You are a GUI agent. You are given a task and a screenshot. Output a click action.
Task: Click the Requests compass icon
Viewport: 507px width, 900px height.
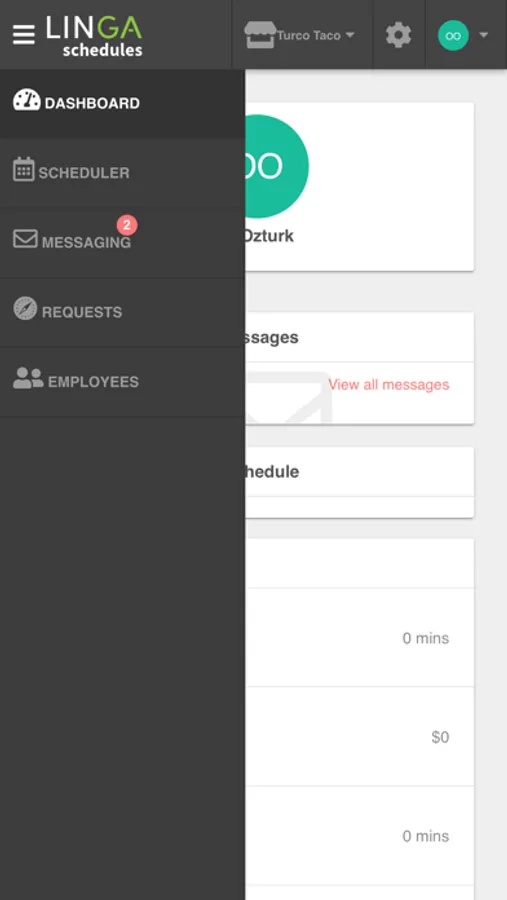pos(25,309)
